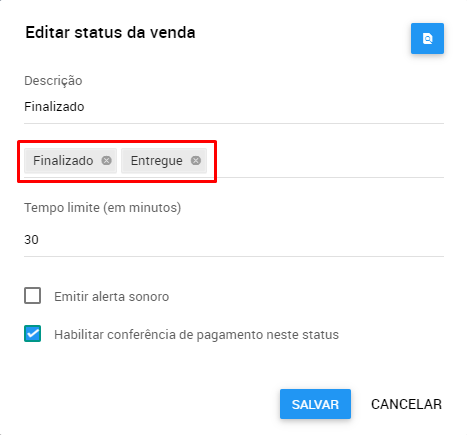Viewport: 467px width, 435px height.
Task: Remove the Finalizado chip with its x
Action: click(106, 161)
